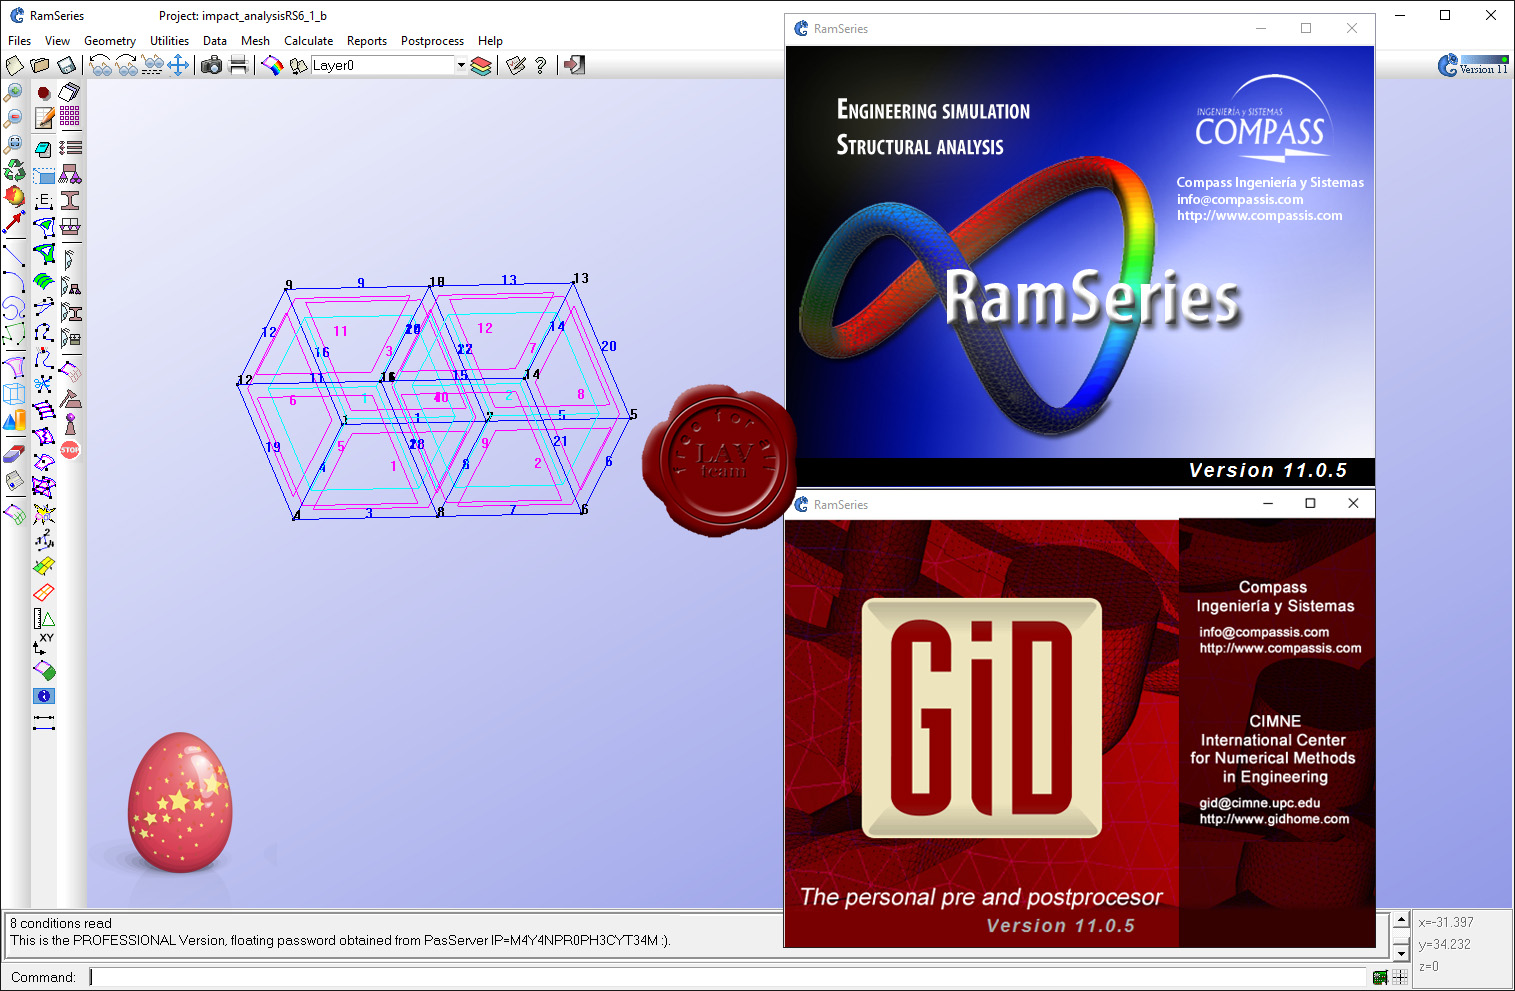The height and width of the screenshot is (991, 1515).
Task: Open the Calculate menu
Action: pos(308,41)
